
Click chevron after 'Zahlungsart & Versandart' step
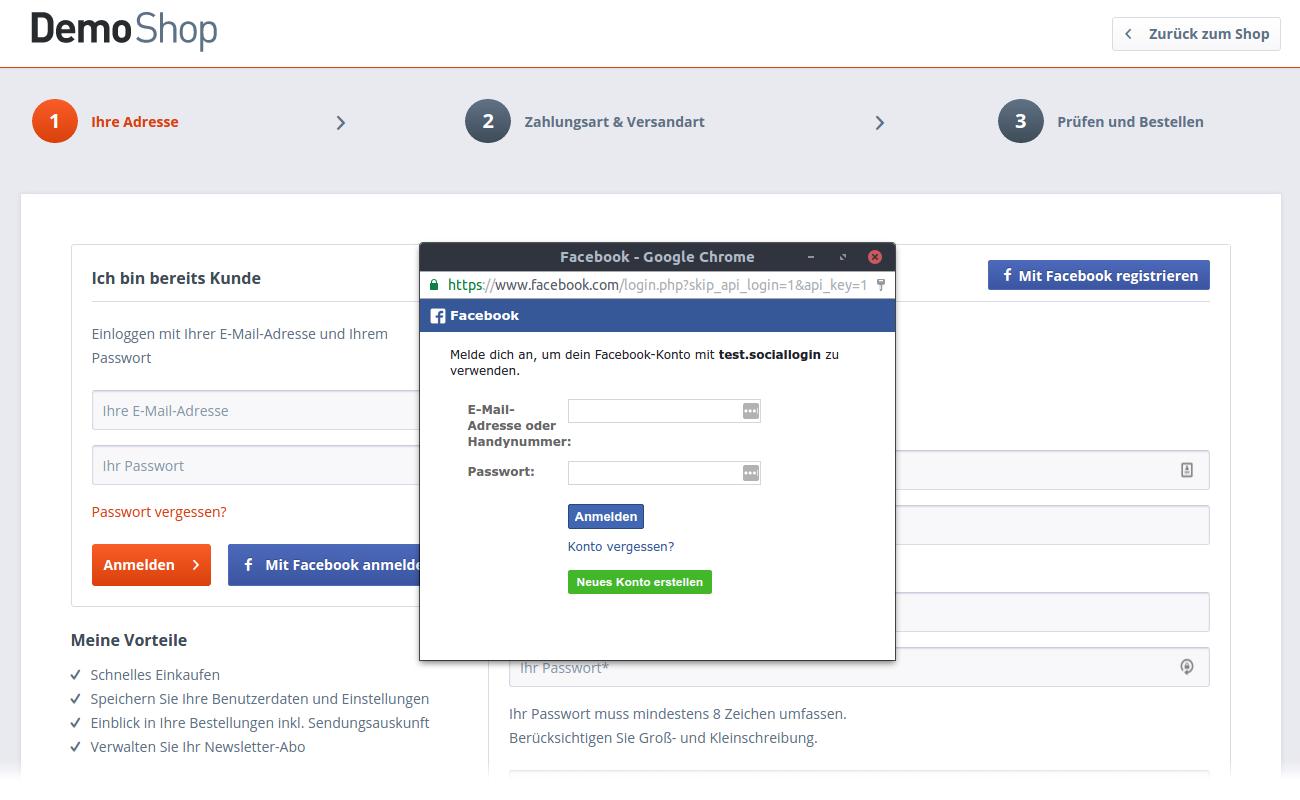coord(880,123)
